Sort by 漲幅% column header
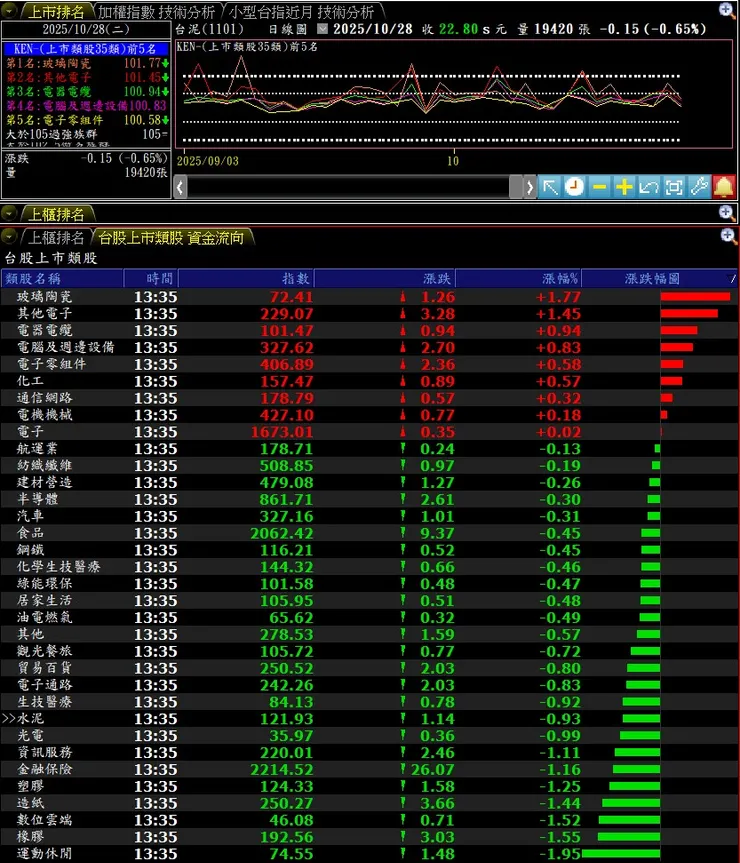This screenshot has height=863, width=740. click(x=518, y=278)
